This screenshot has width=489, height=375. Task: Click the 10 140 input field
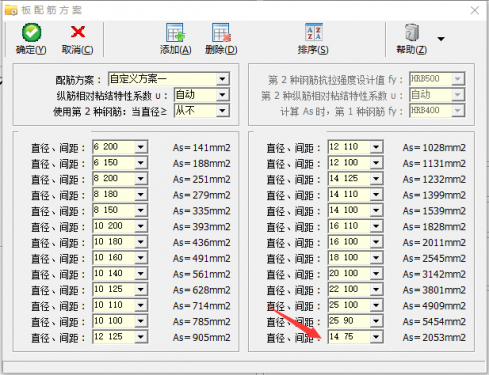114,274
